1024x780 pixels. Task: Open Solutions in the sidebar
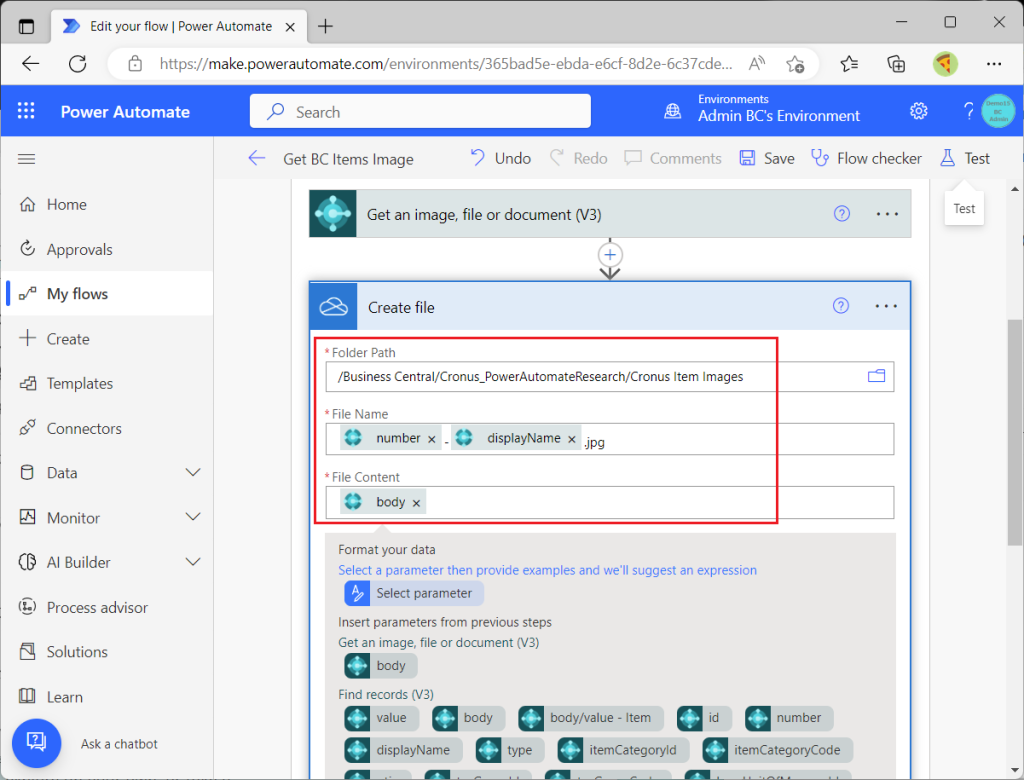click(x=108, y=652)
